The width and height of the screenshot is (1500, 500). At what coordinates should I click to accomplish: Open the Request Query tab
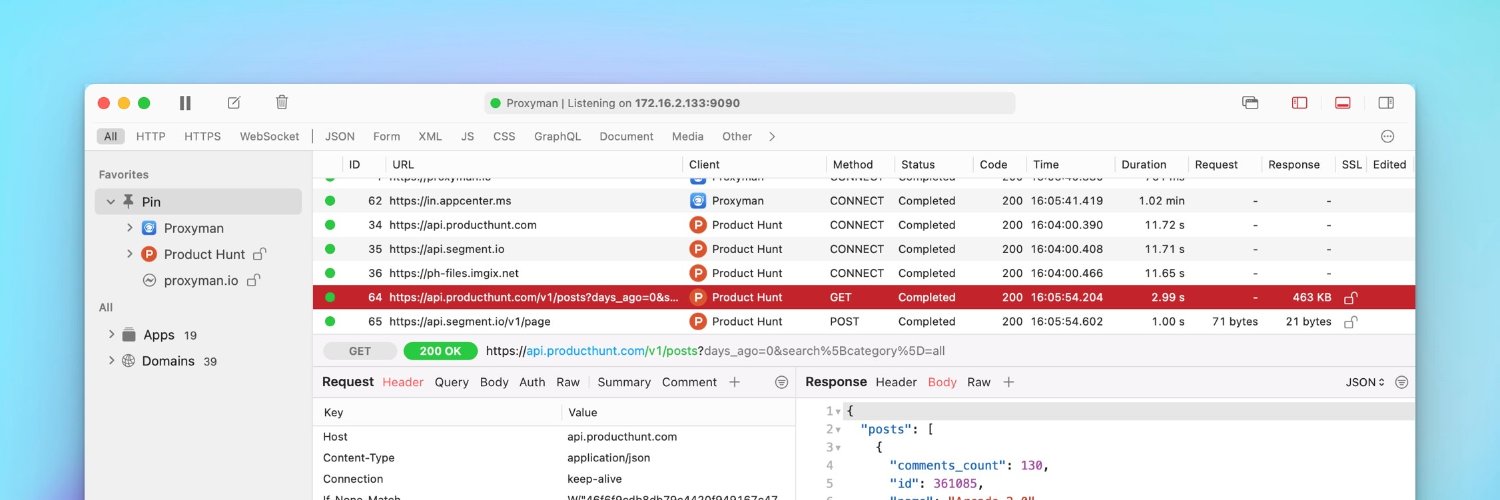tap(452, 382)
